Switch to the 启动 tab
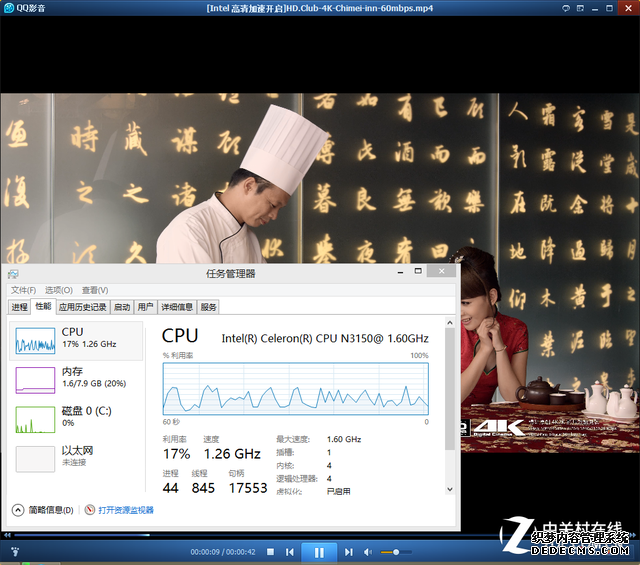This screenshot has height=565, width=640. pyautogui.click(x=122, y=307)
